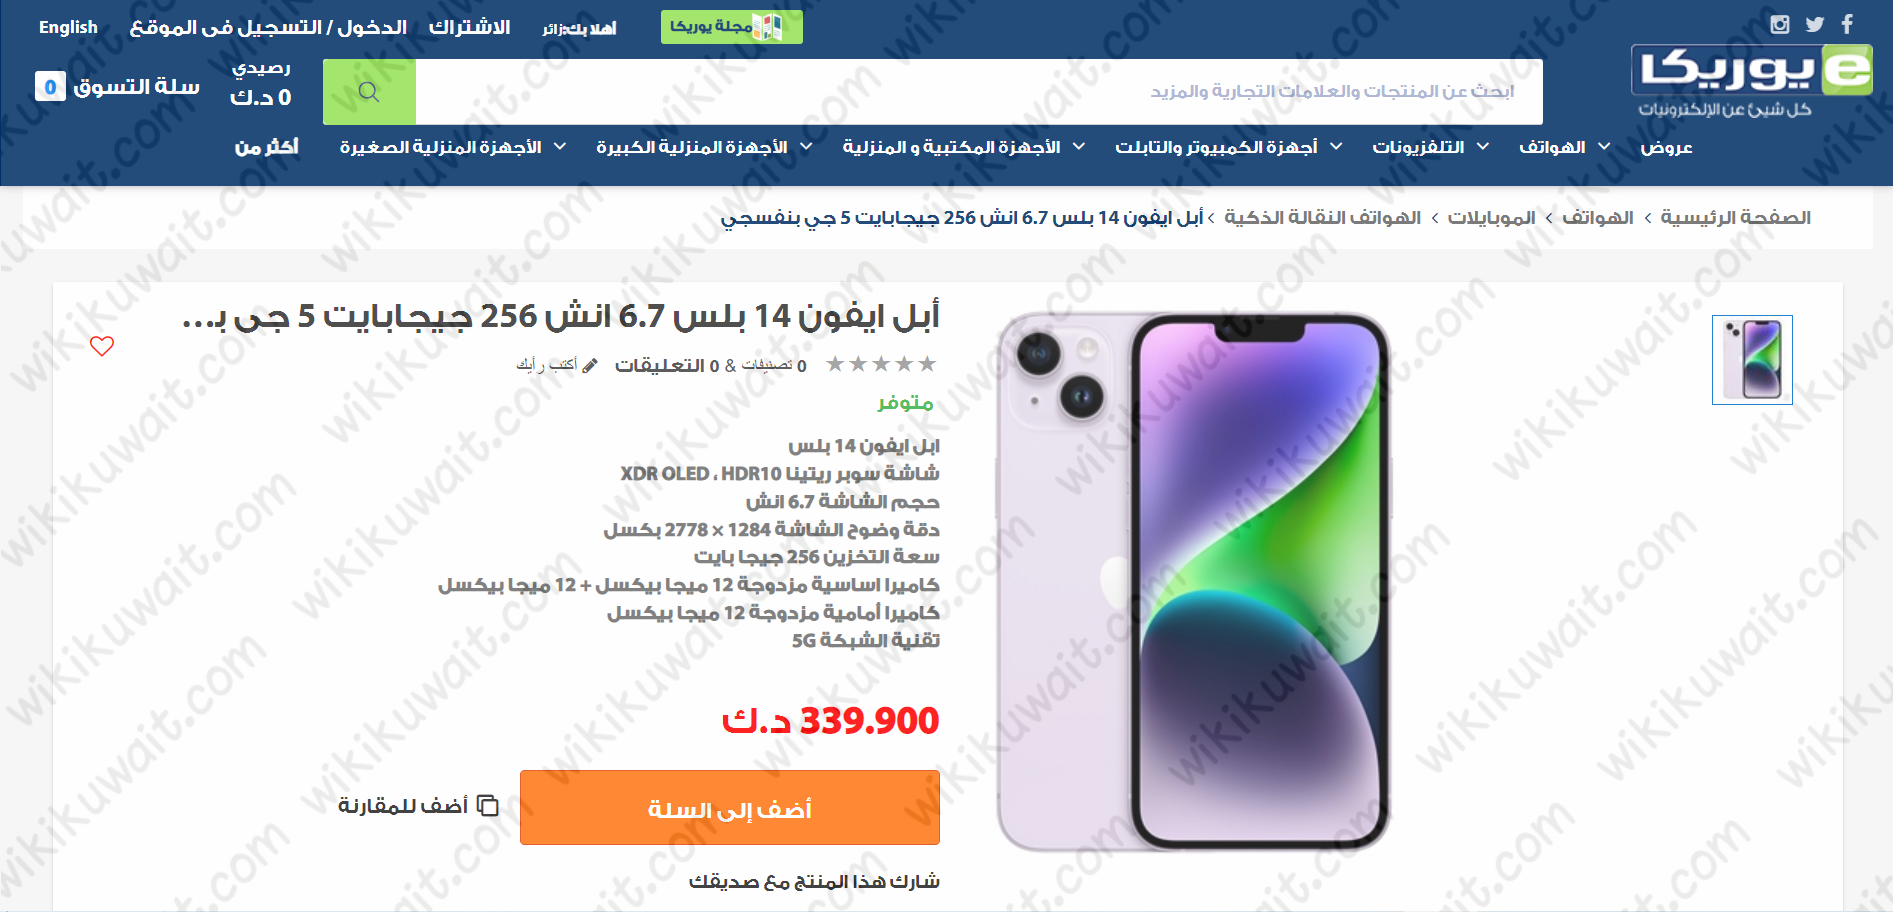Click orange أضف إلى السلة button

[x=730, y=808]
